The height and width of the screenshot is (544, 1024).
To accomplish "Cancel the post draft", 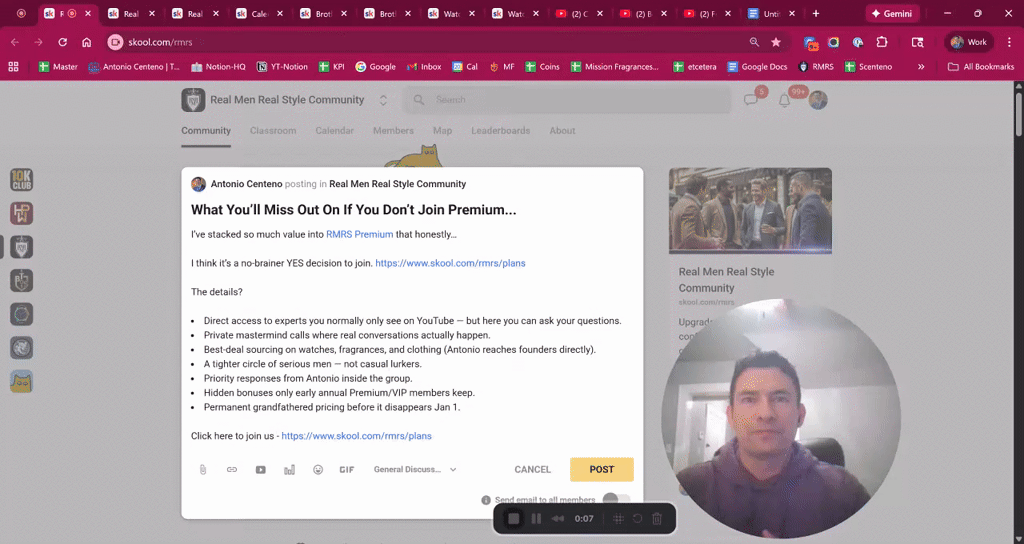I will point(532,470).
